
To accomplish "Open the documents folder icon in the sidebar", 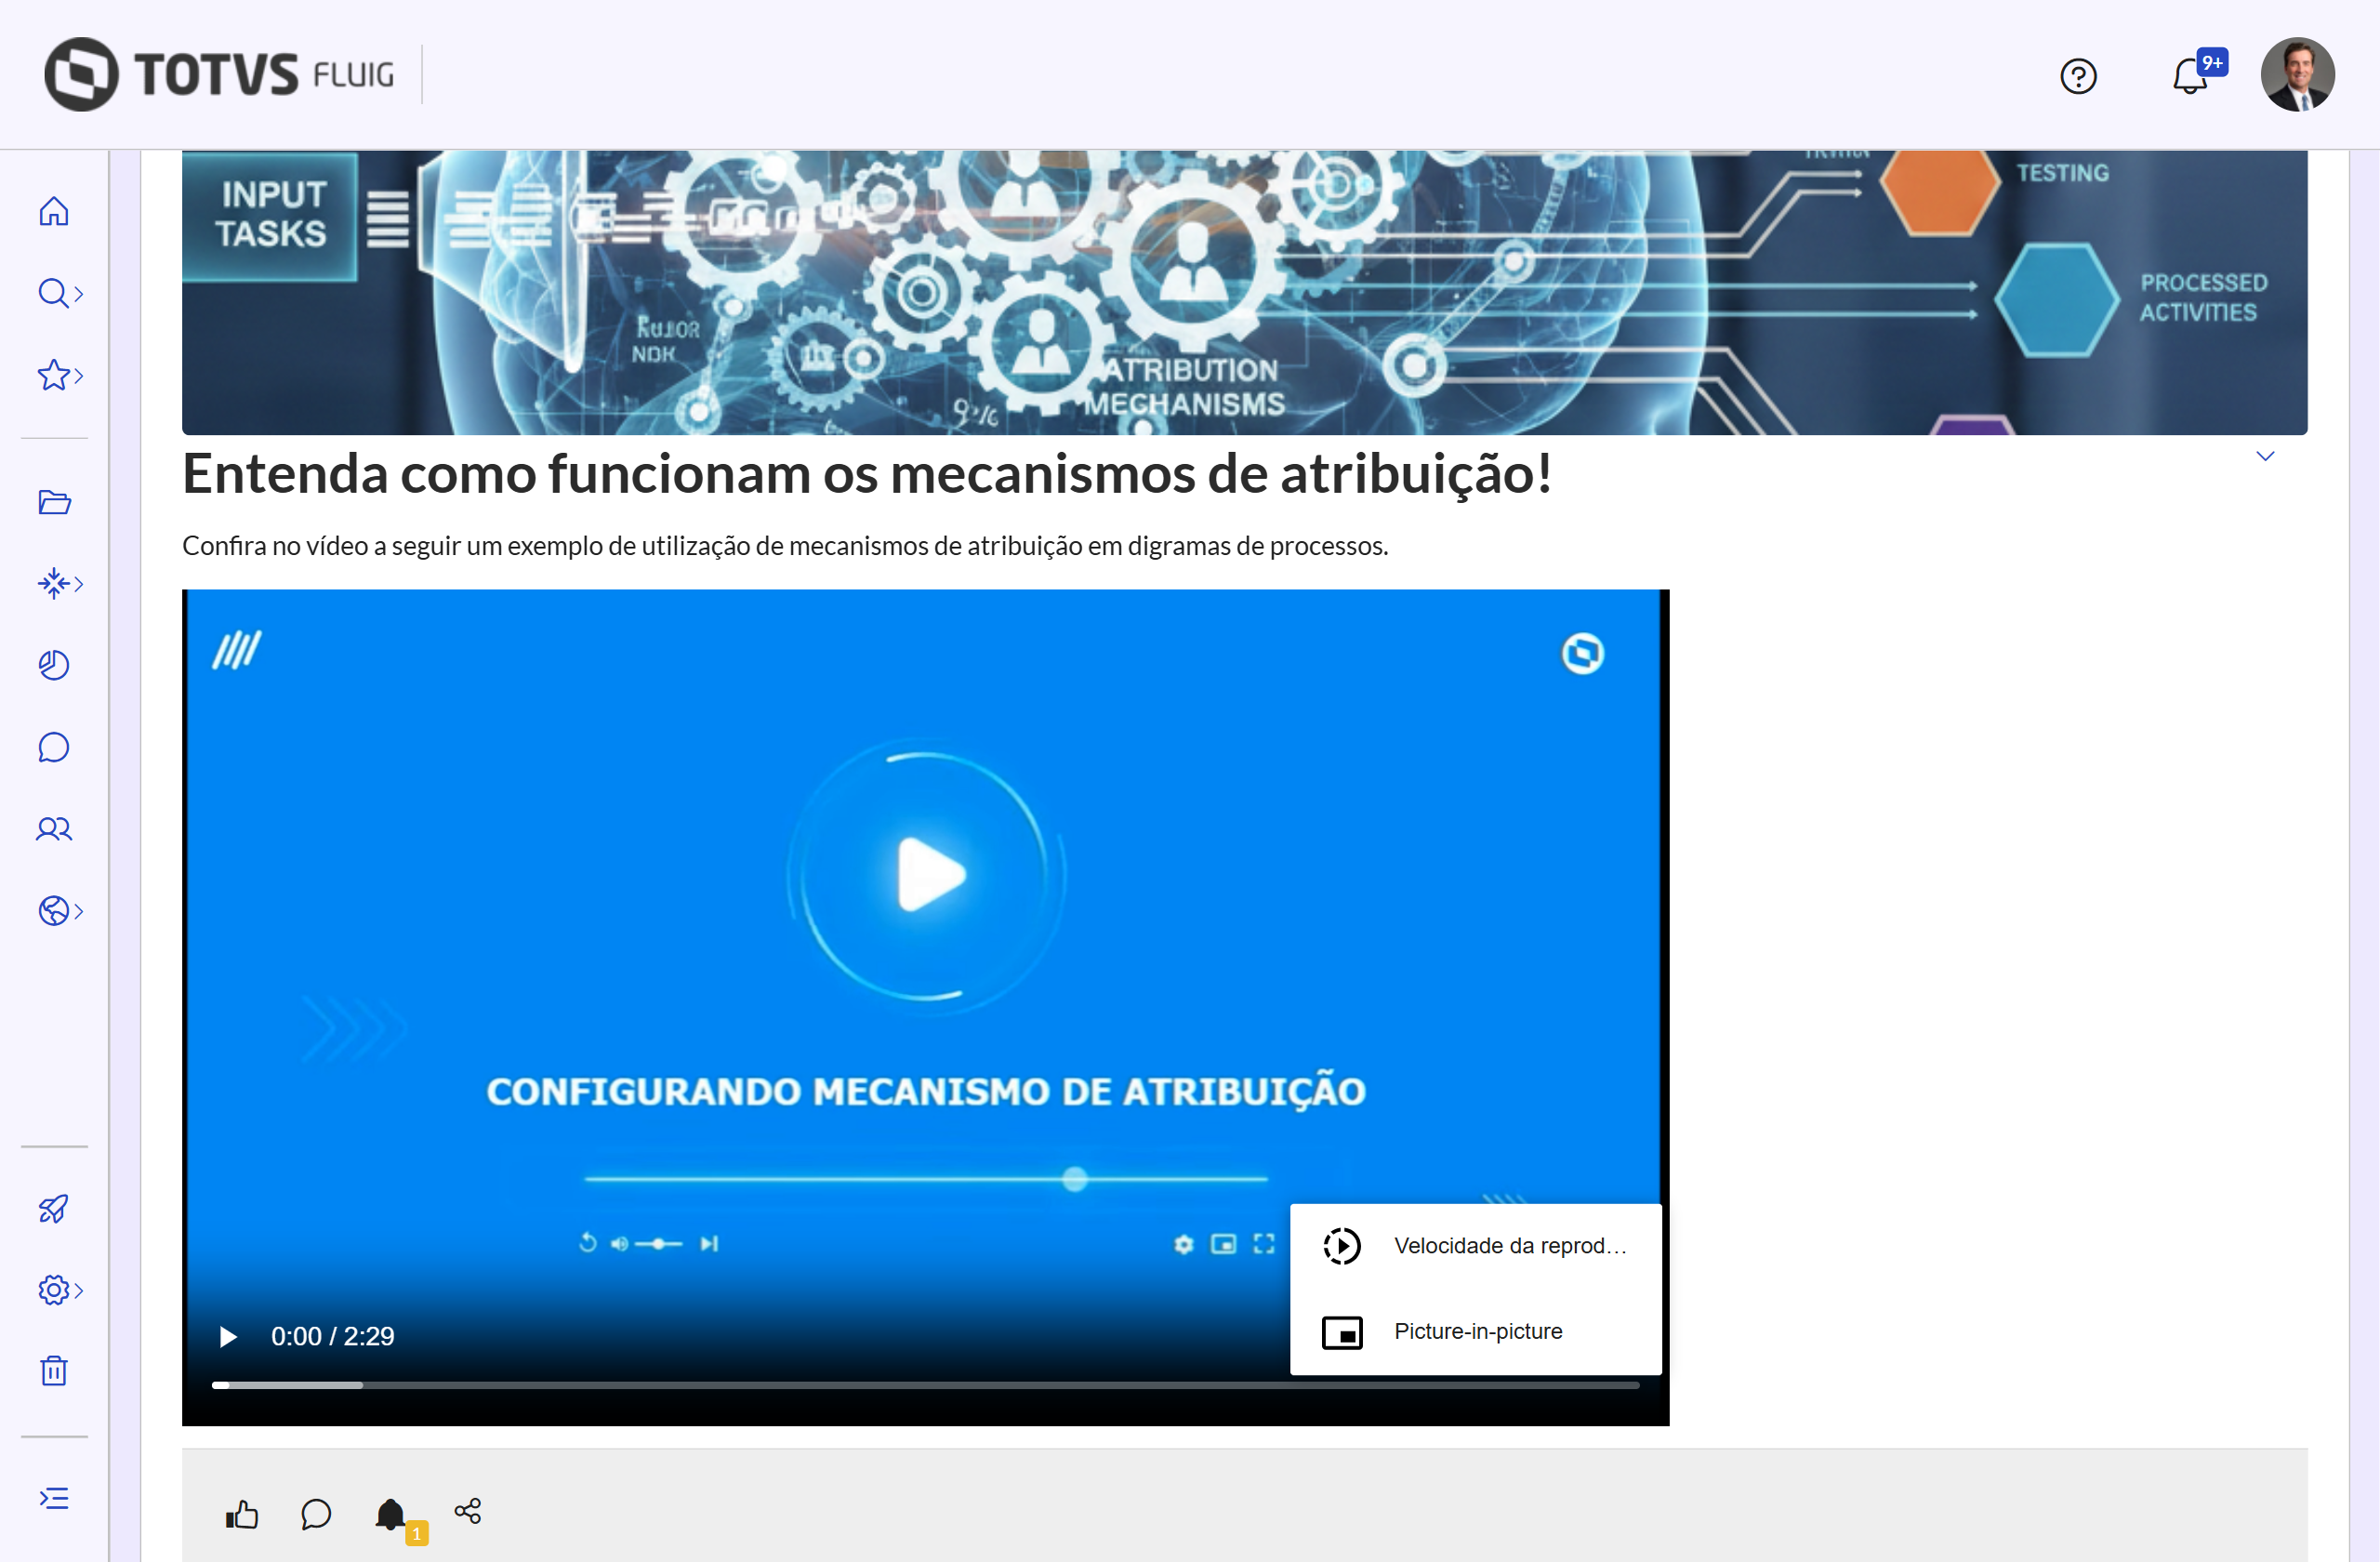I will click(x=54, y=502).
